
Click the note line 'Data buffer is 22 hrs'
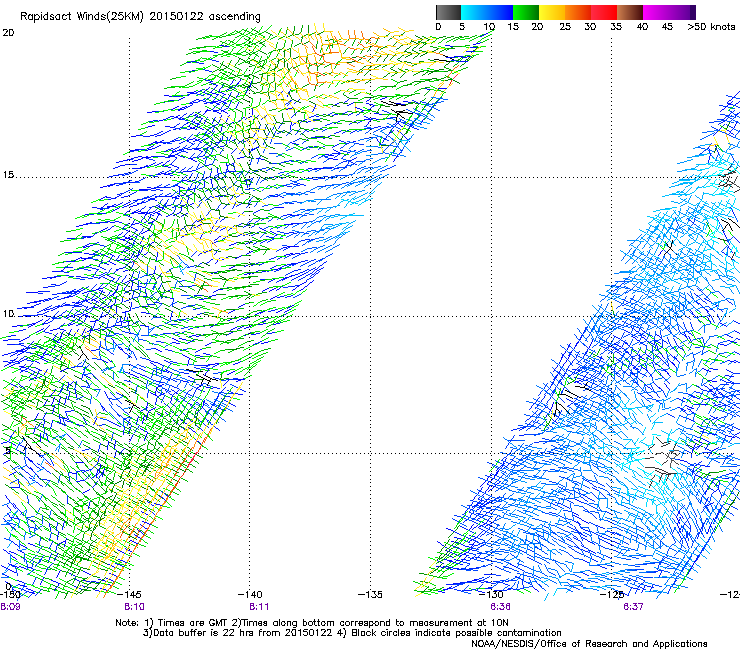[x=203, y=633]
